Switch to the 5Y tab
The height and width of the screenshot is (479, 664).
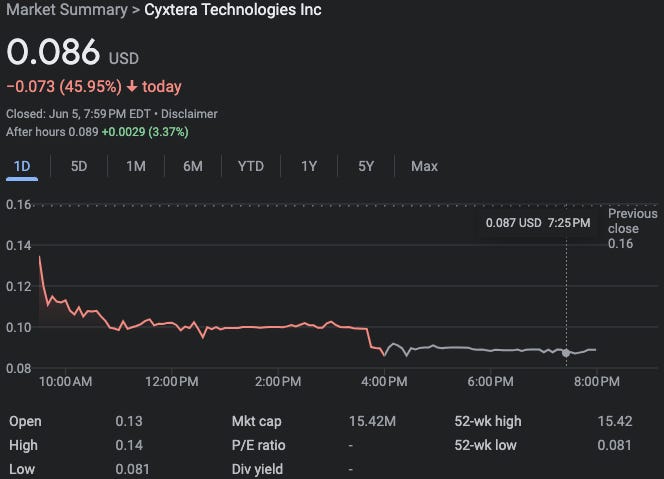[366, 166]
